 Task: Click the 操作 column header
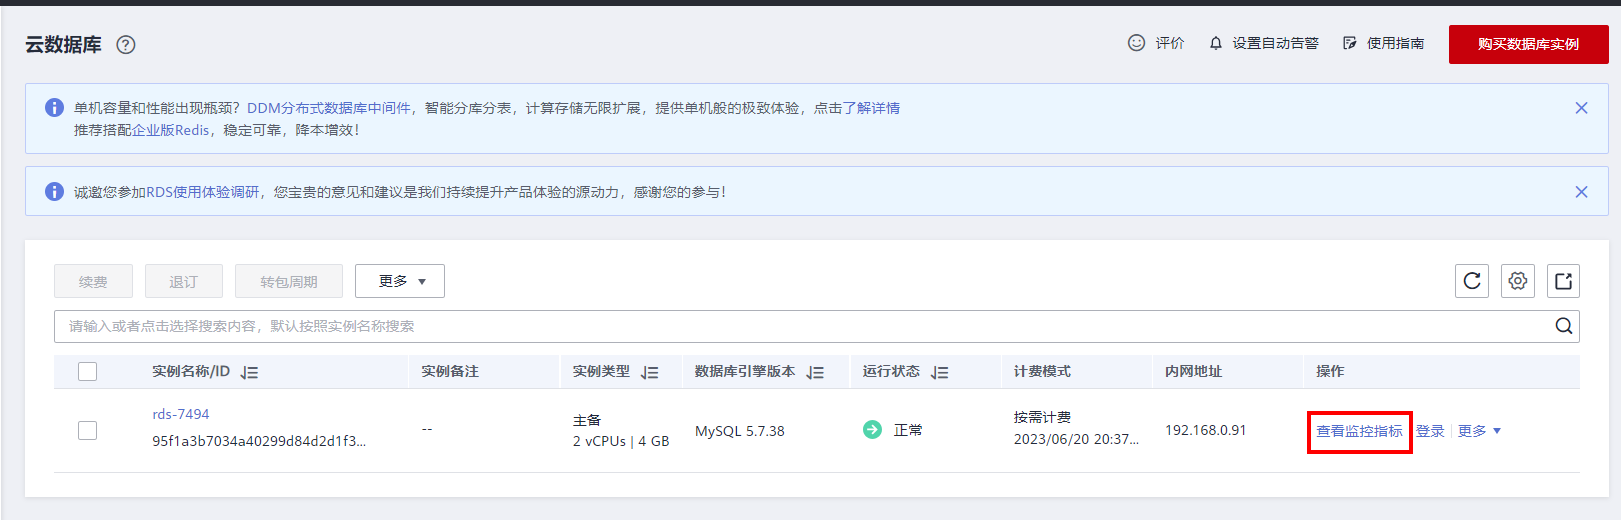pyautogui.click(x=1330, y=371)
